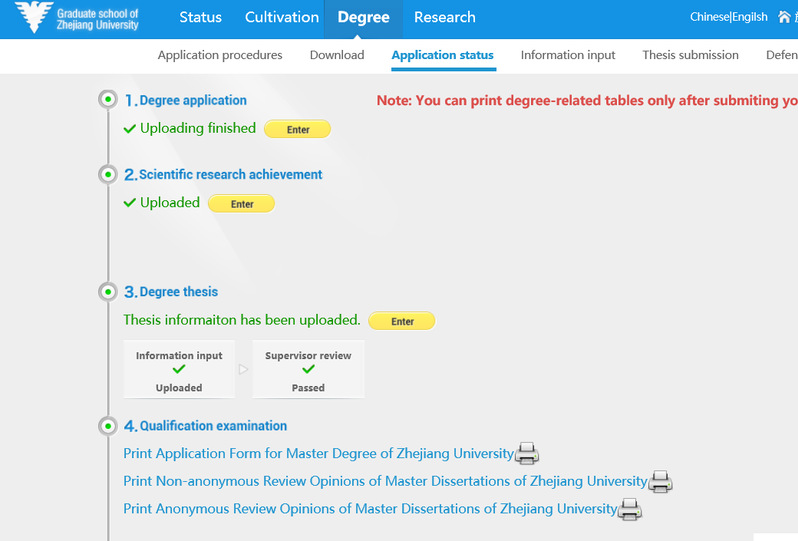The height and width of the screenshot is (541, 798).
Task: Click the Zhejiang University eagle logo
Action: tap(34, 17)
